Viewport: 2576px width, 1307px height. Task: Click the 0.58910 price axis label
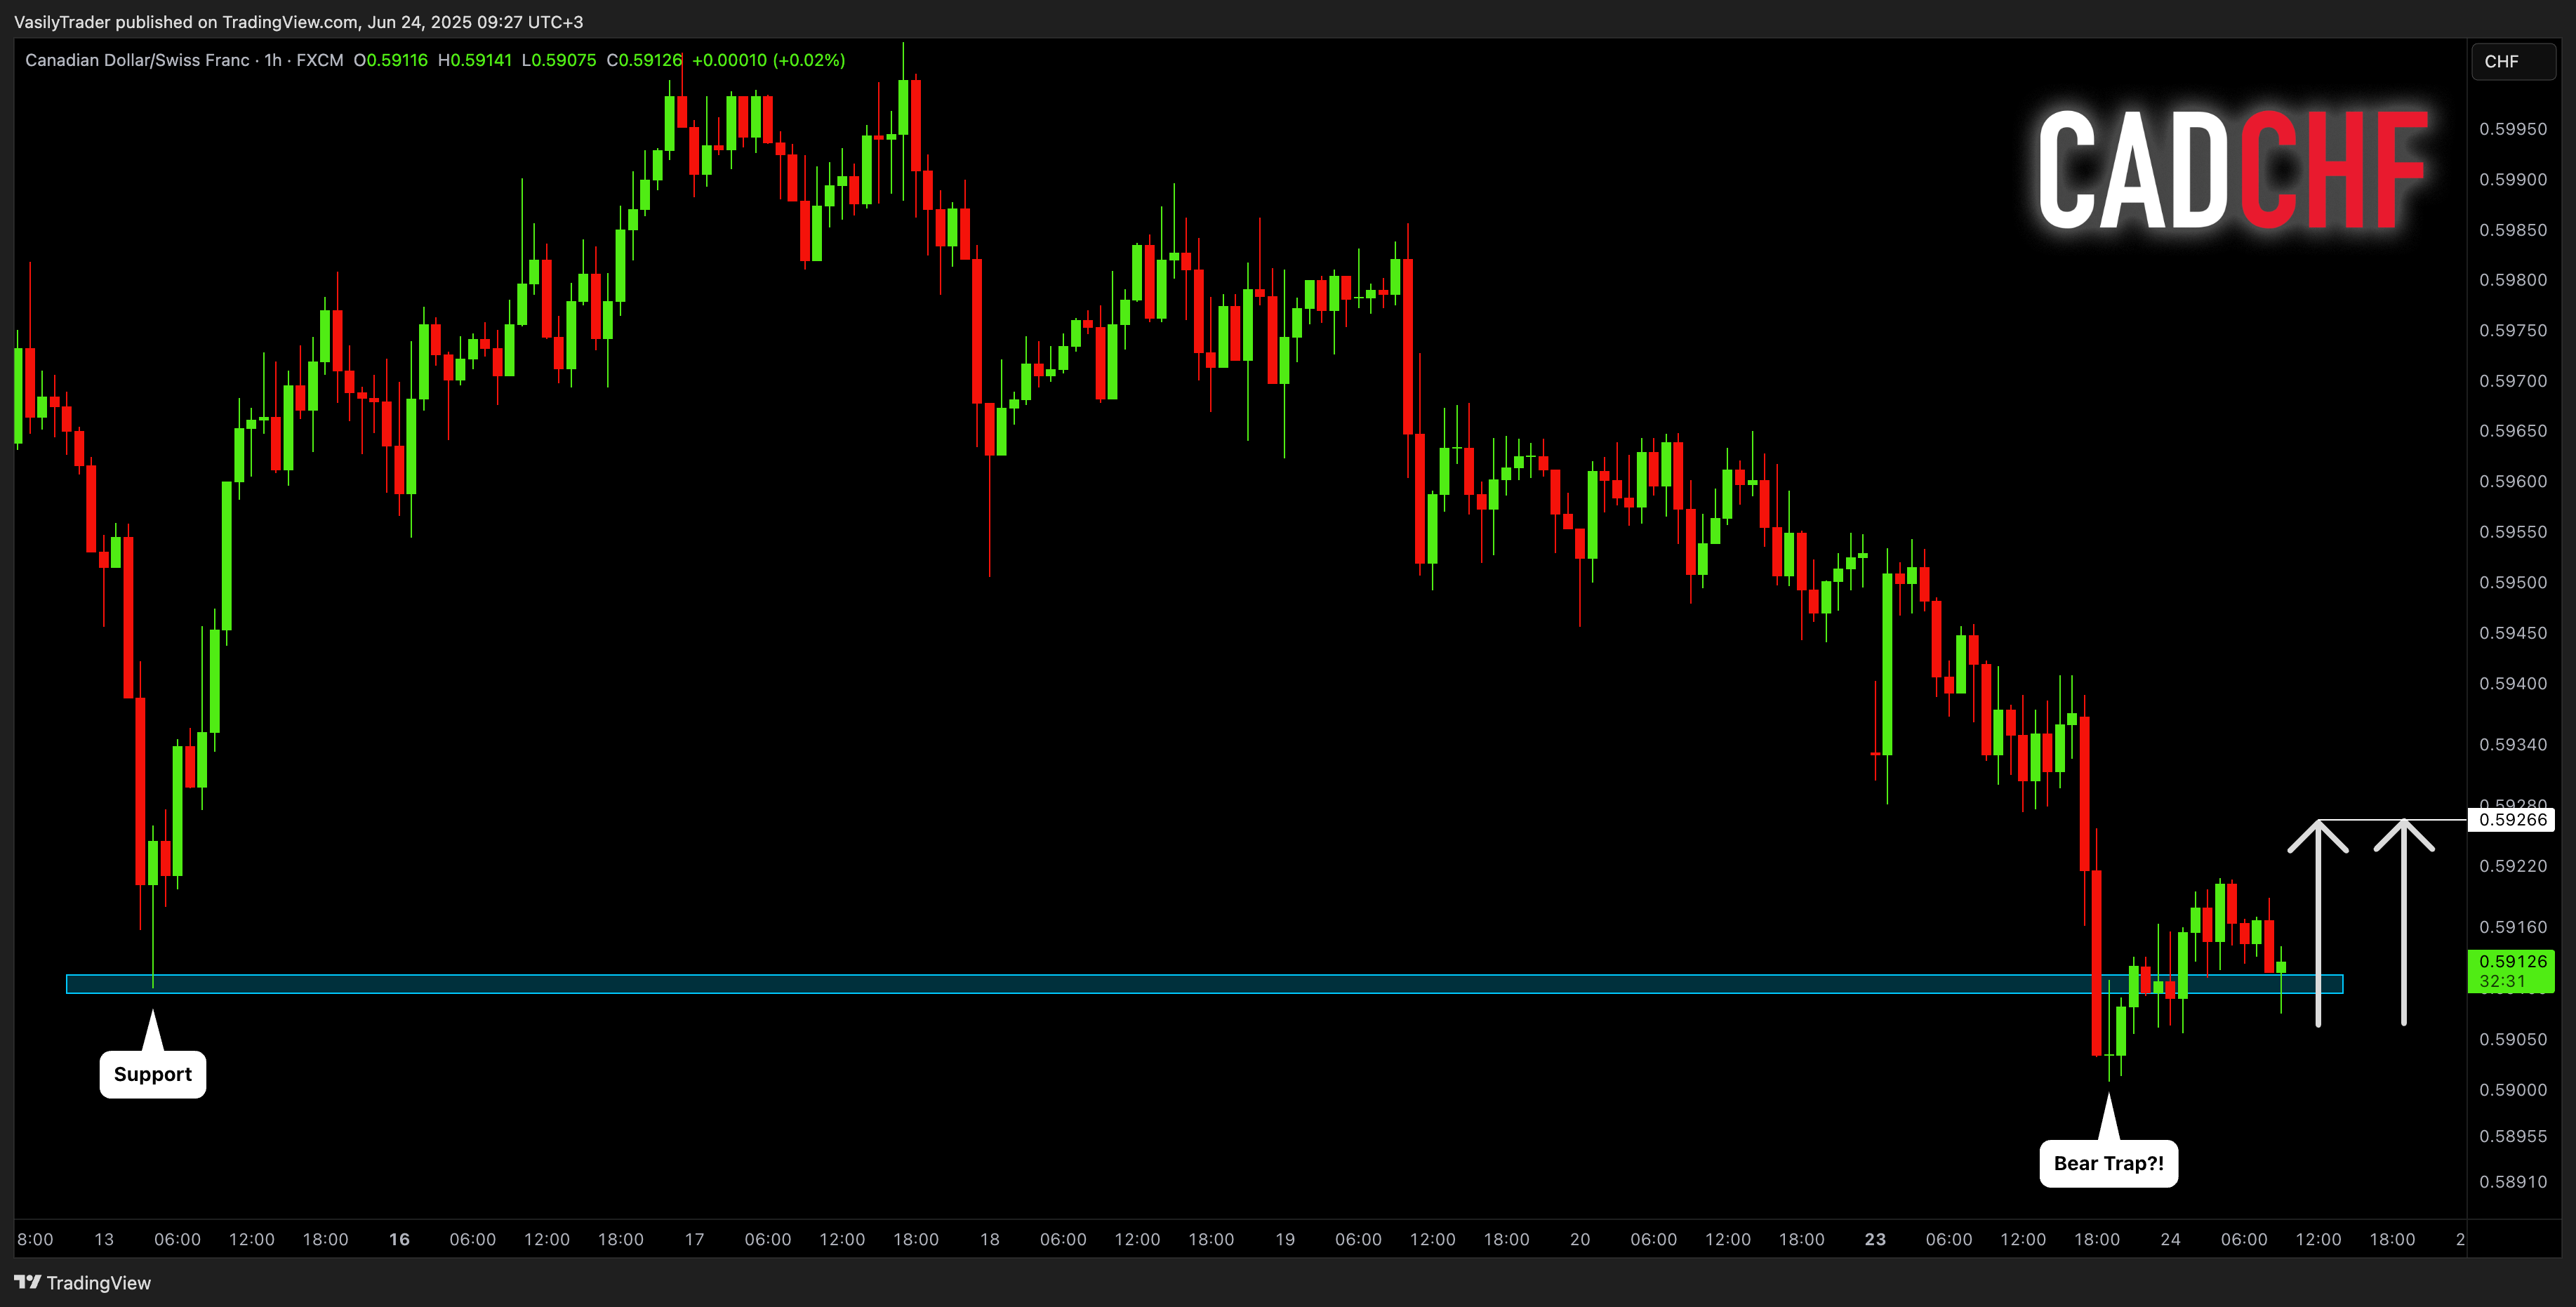[x=2513, y=1182]
